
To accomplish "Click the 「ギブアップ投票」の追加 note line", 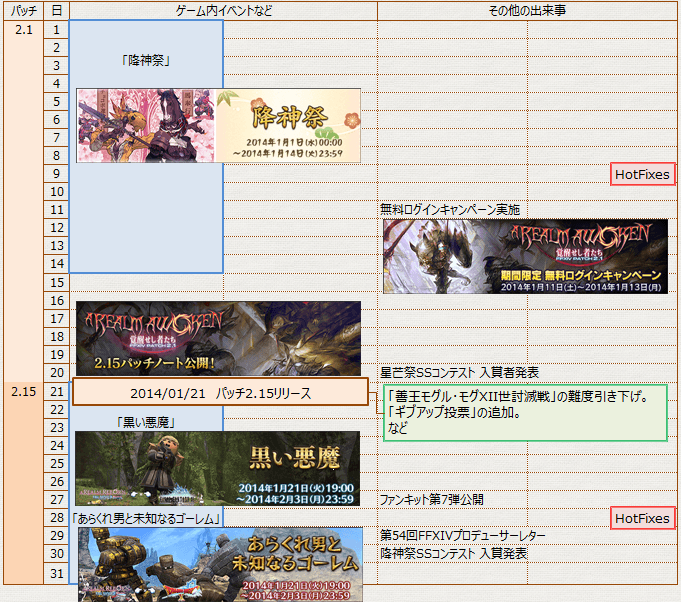I will click(x=453, y=412).
